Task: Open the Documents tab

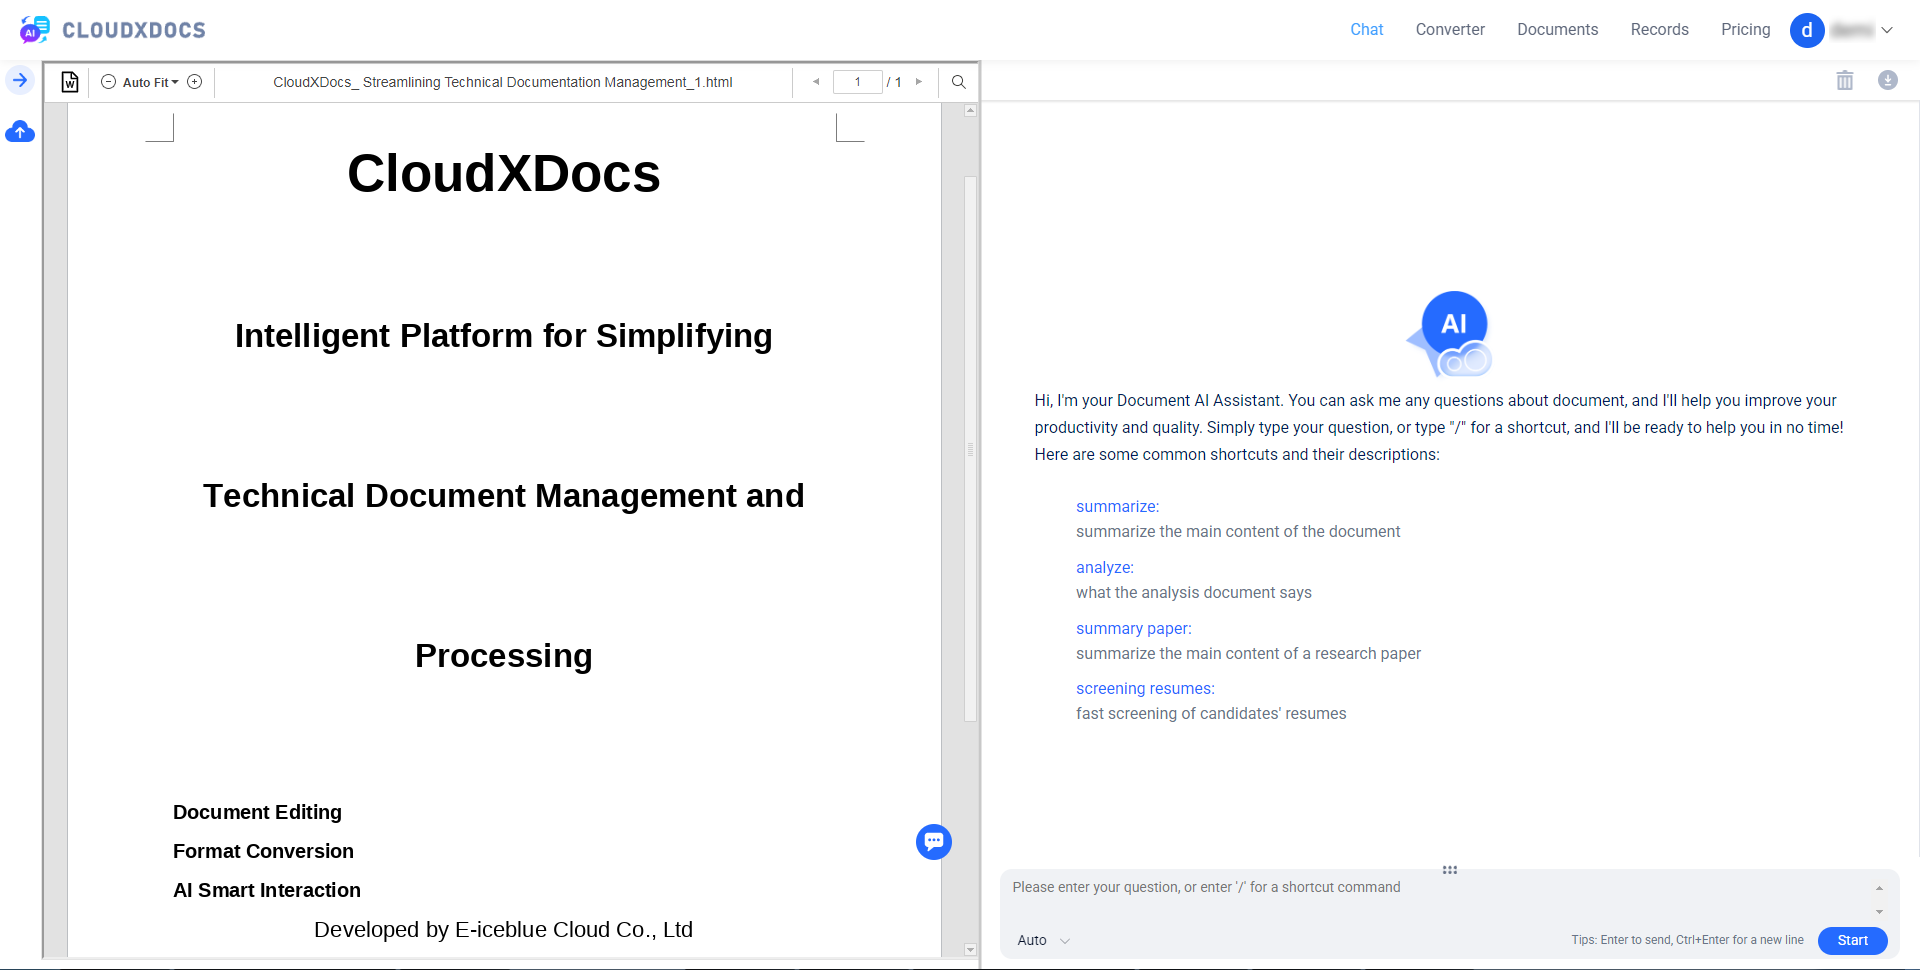Action: click(1557, 30)
